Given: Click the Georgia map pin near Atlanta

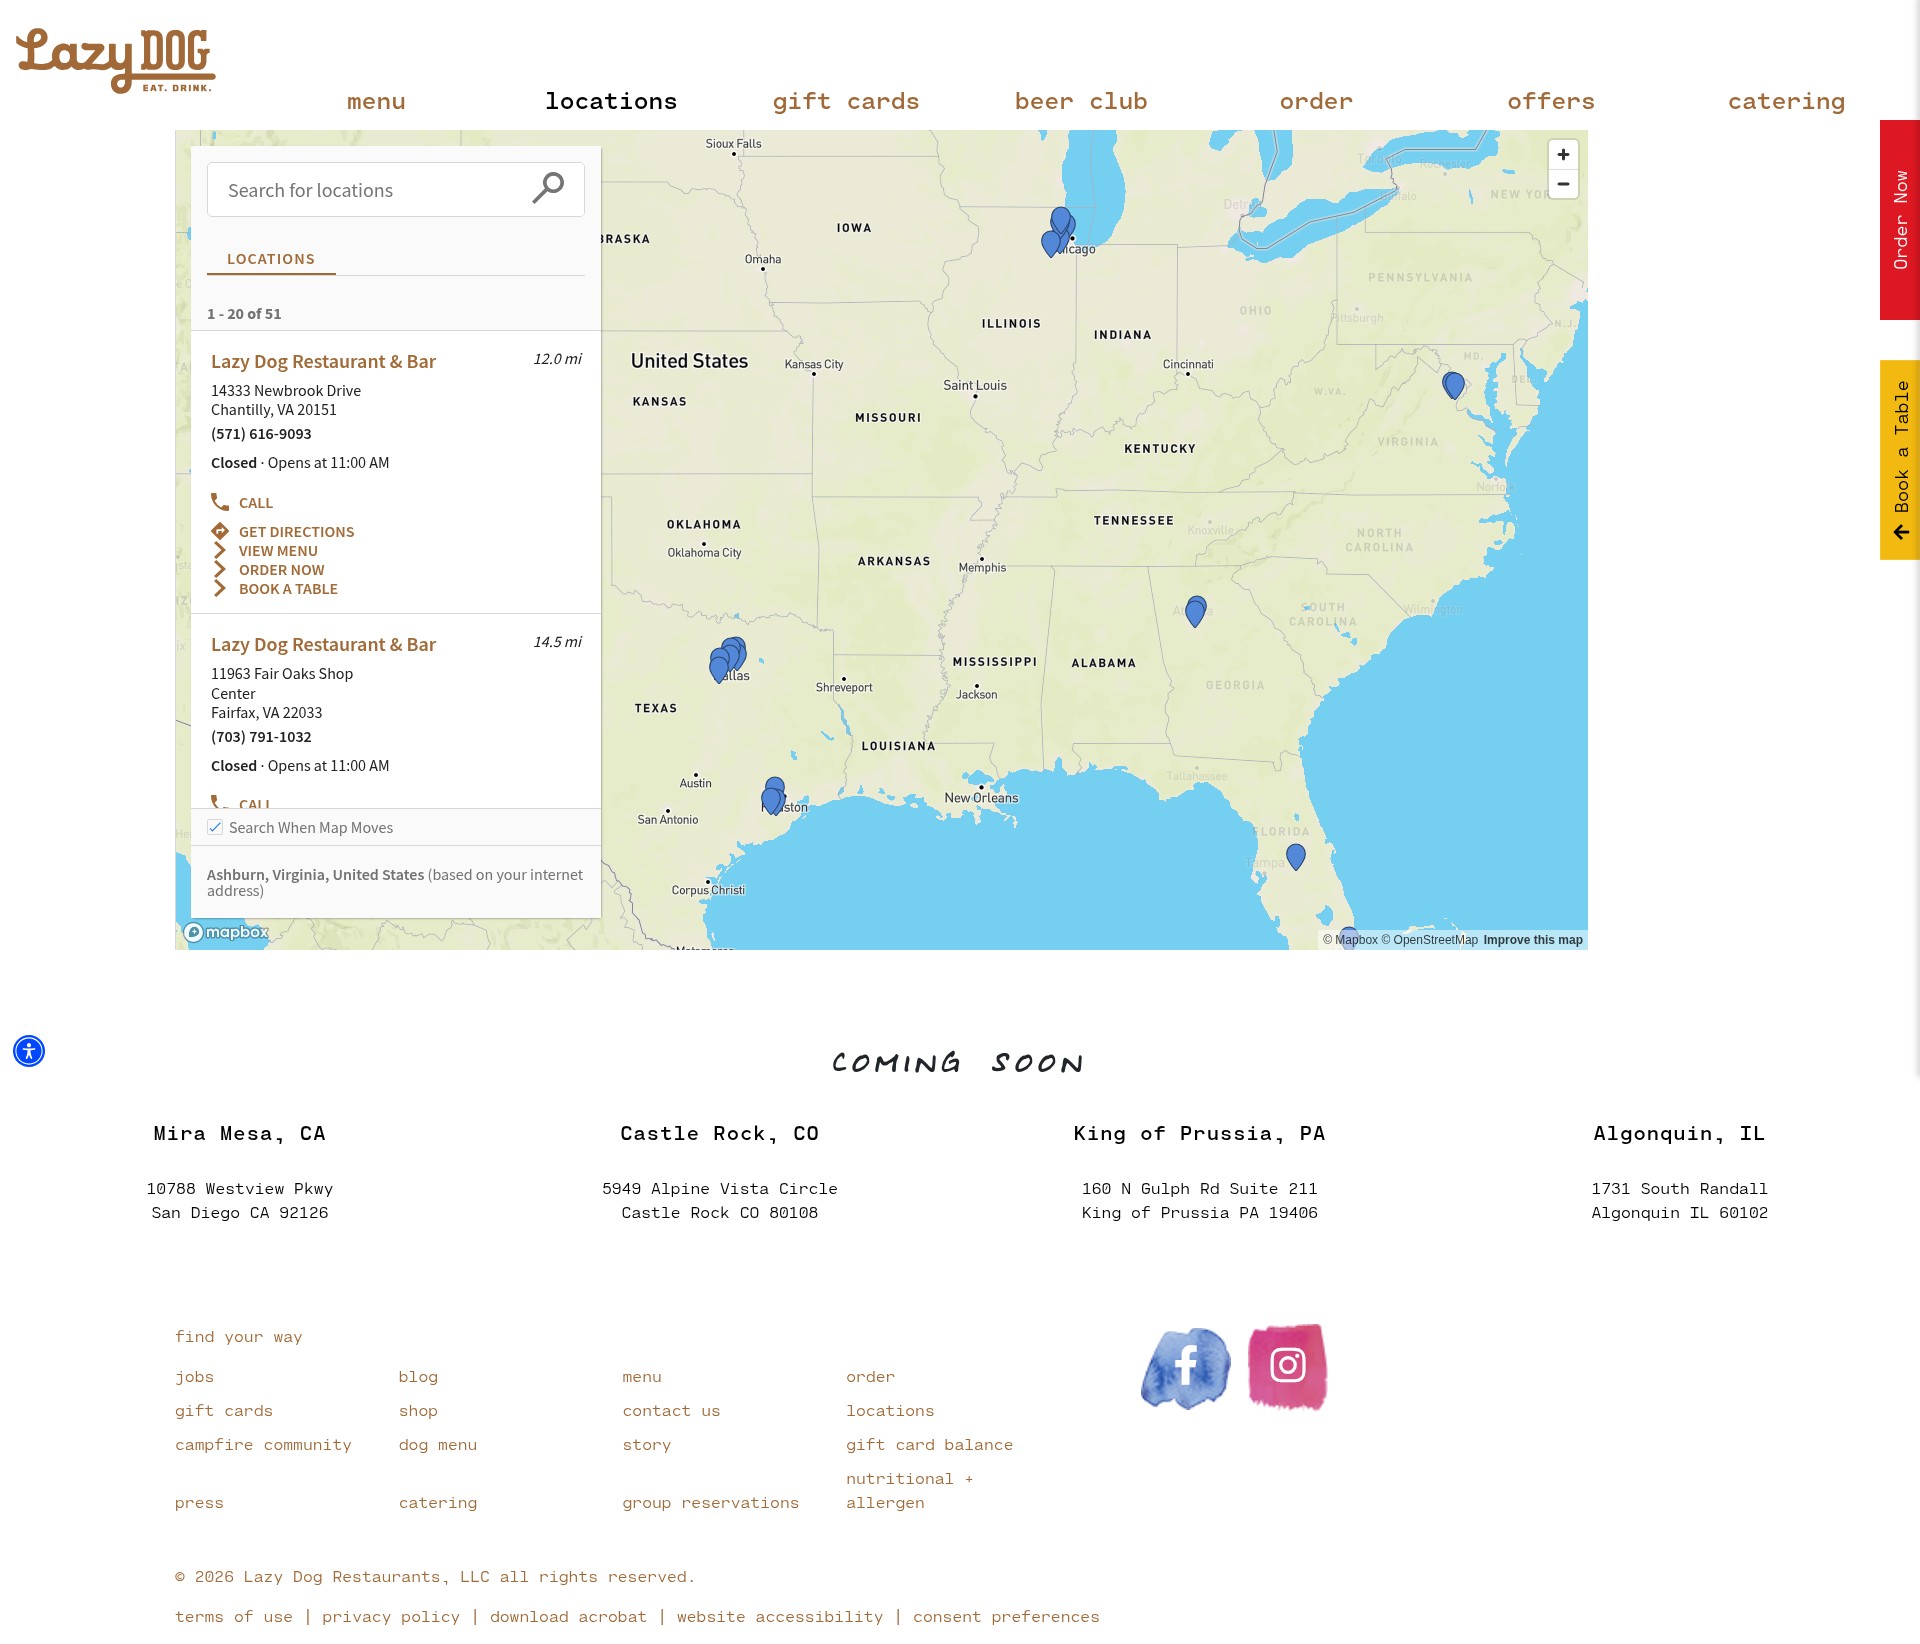Looking at the screenshot, I should [1195, 612].
